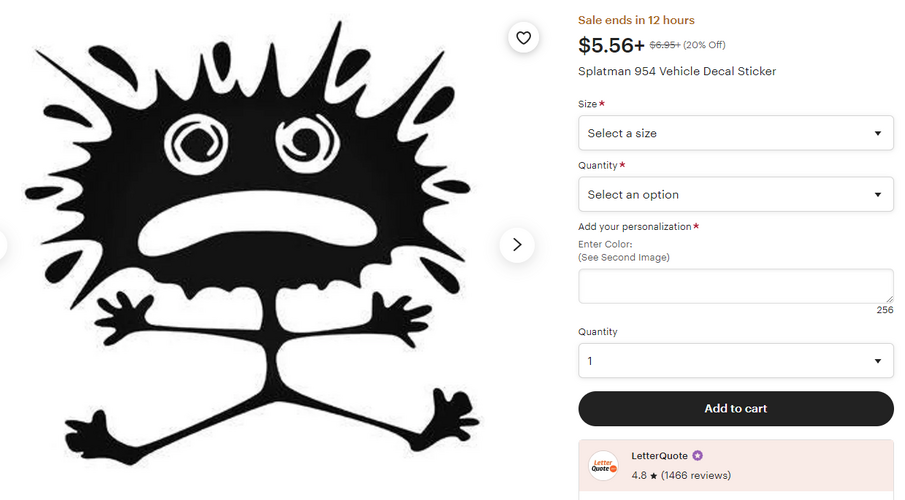This screenshot has height=500, width=905.
Task: Click the See Second Image hint text
Action: coord(624,257)
